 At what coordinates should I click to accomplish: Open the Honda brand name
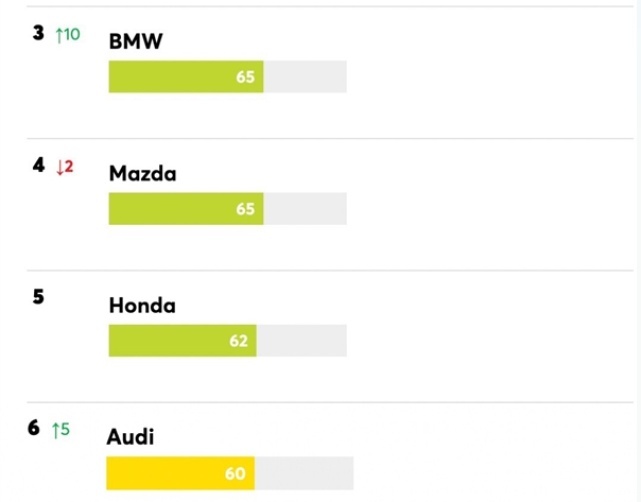[x=142, y=305]
